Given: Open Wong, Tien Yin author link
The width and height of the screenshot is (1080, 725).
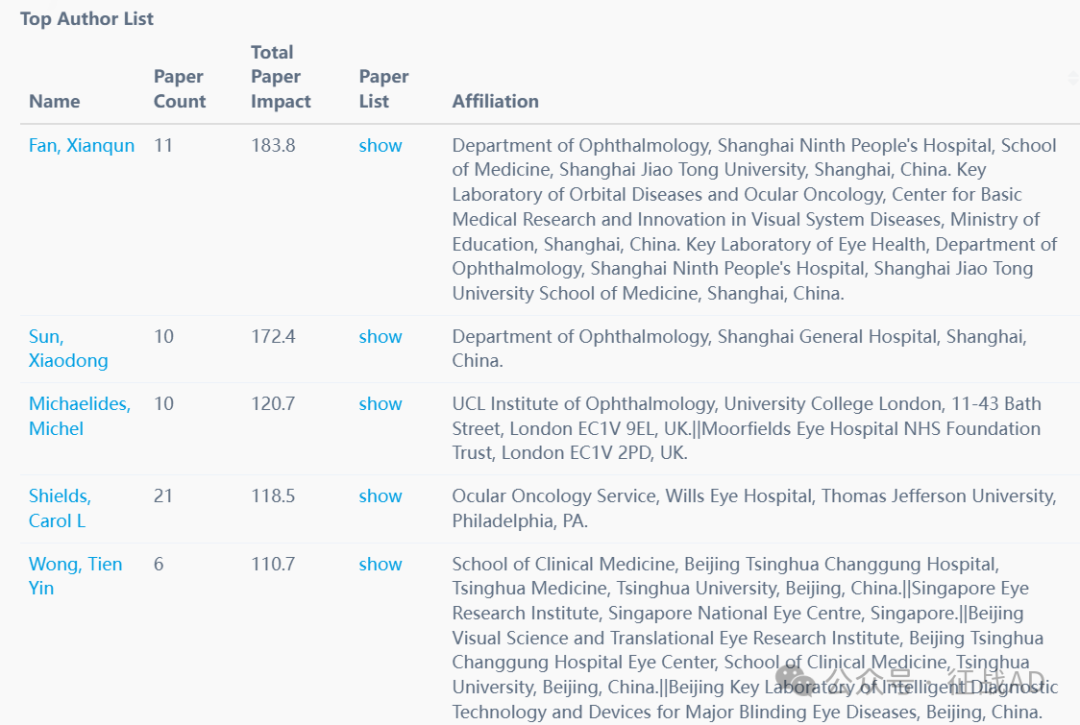Looking at the screenshot, I should [x=75, y=576].
